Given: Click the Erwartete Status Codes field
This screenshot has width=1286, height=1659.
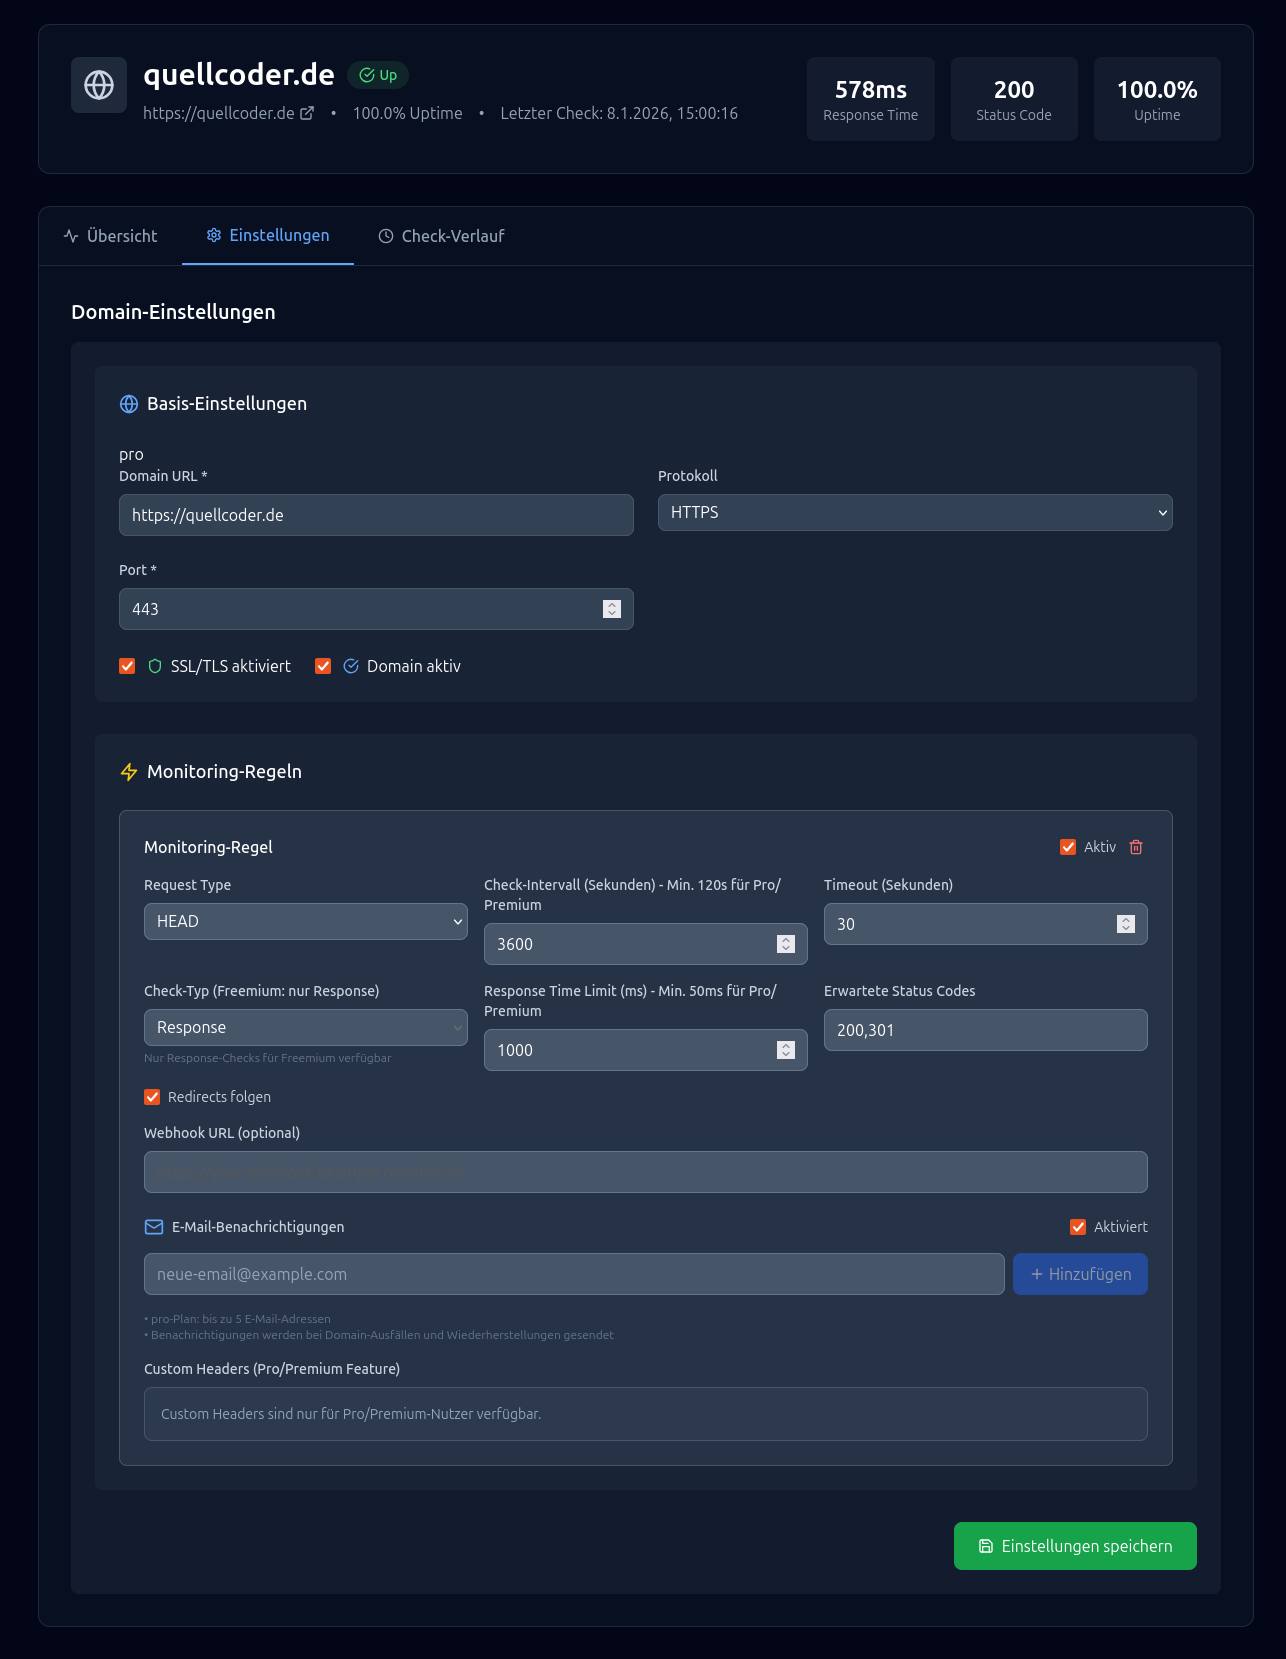Looking at the screenshot, I should pos(986,1030).
